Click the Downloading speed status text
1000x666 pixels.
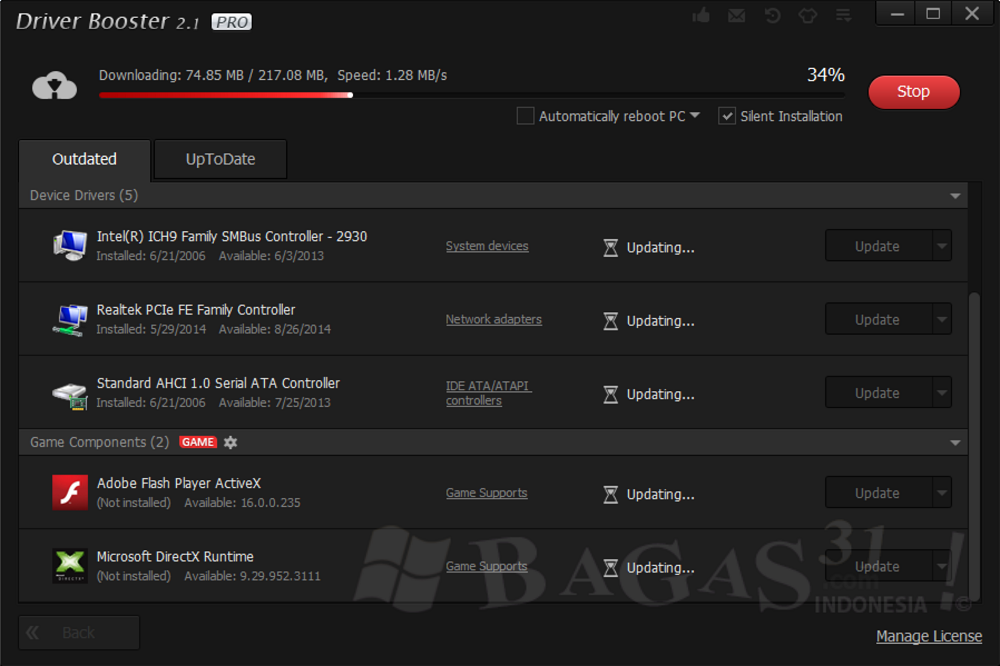point(273,75)
